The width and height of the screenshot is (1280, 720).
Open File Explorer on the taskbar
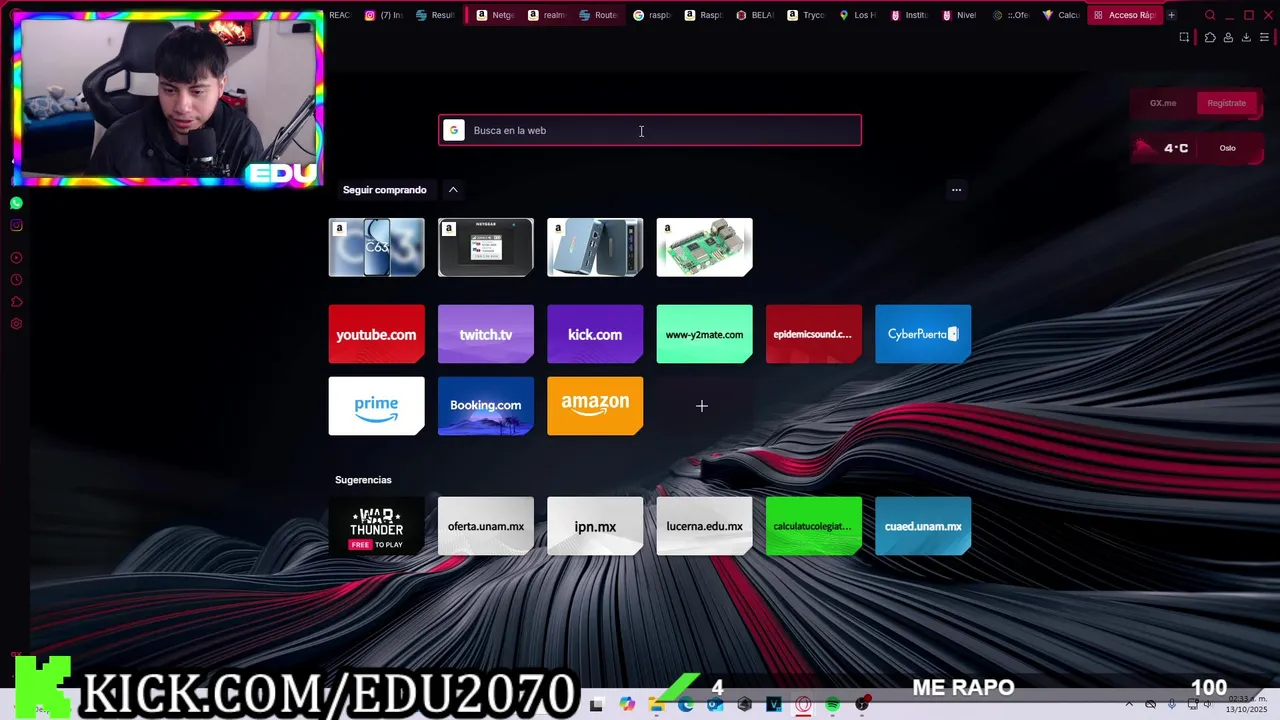(x=657, y=704)
